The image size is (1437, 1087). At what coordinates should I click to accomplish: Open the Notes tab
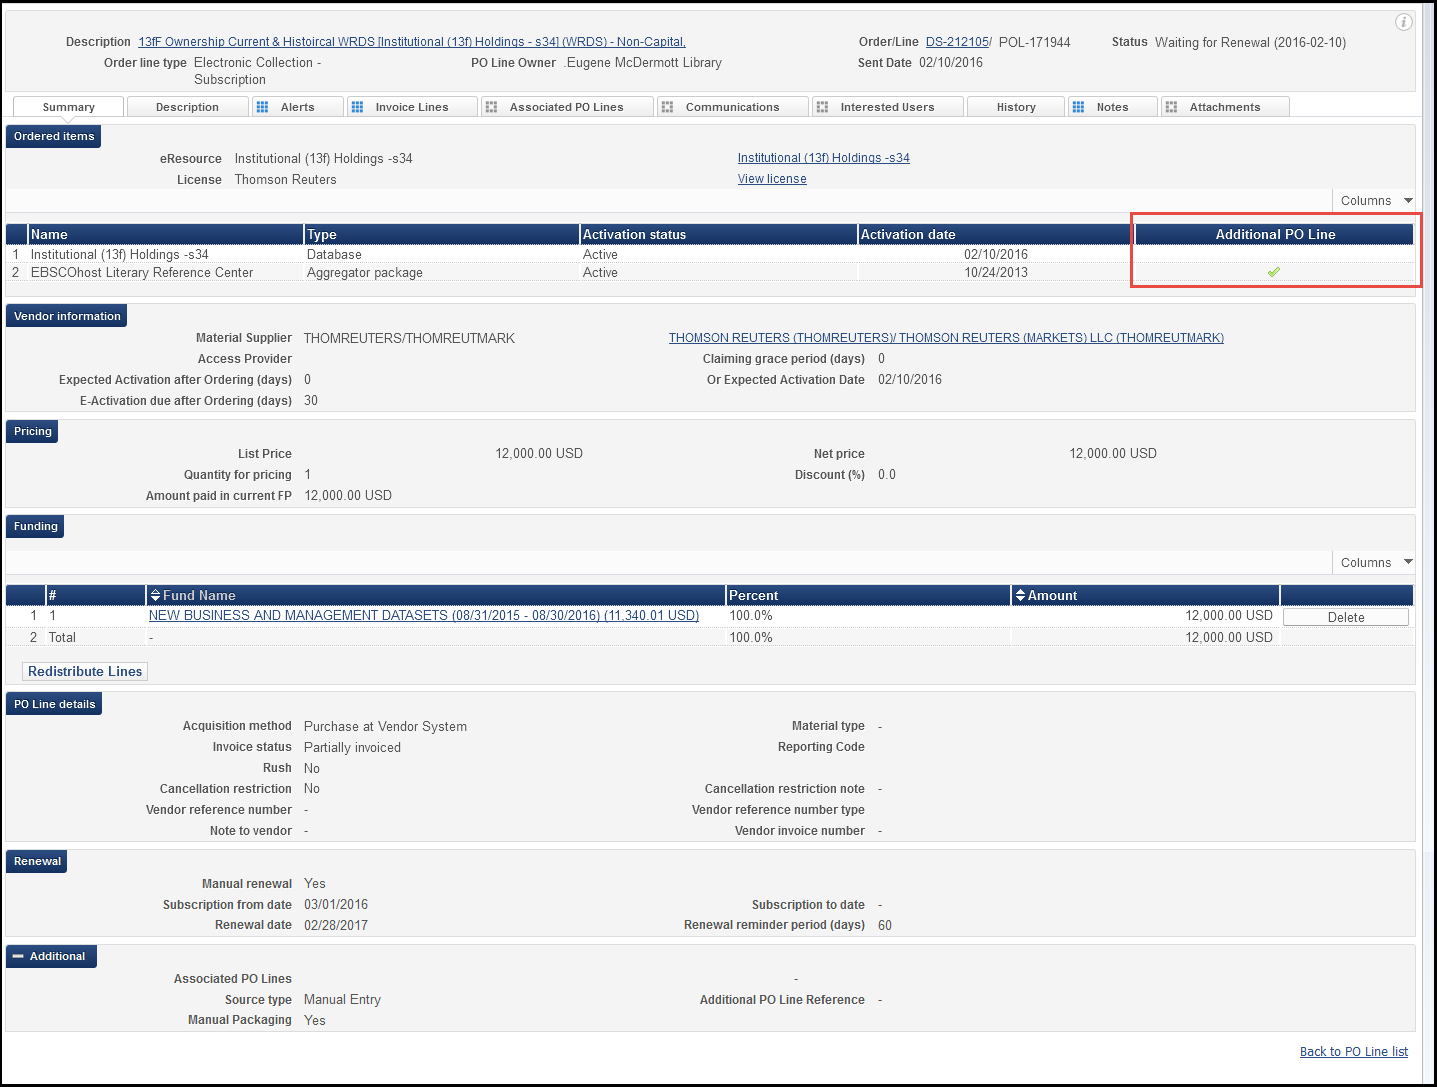pyautogui.click(x=1112, y=107)
